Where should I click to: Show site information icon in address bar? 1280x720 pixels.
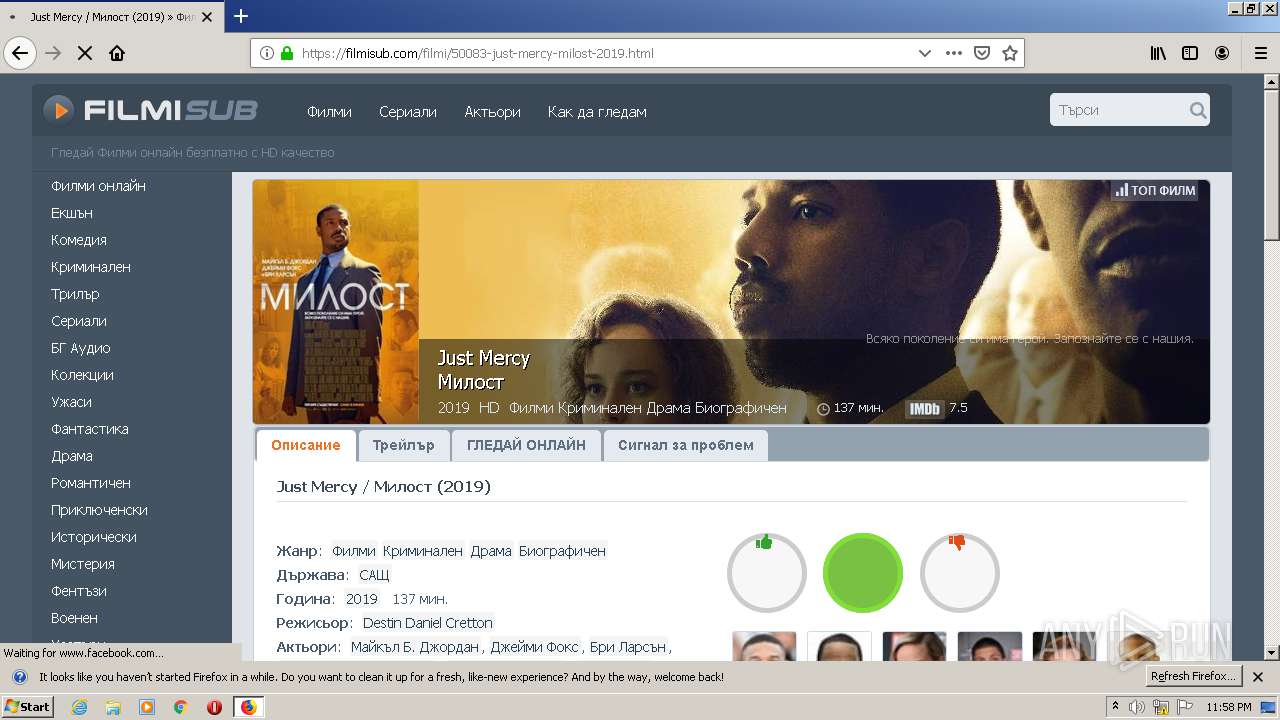click(x=266, y=53)
